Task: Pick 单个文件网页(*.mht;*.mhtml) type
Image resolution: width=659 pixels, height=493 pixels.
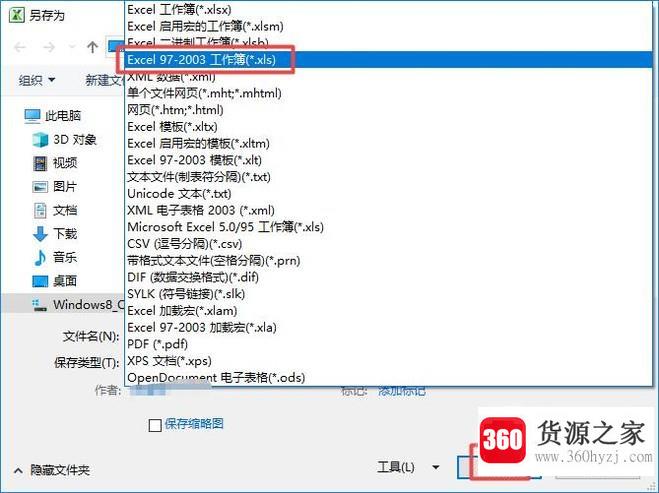Action: pyautogui.click(x=388, y=93)
